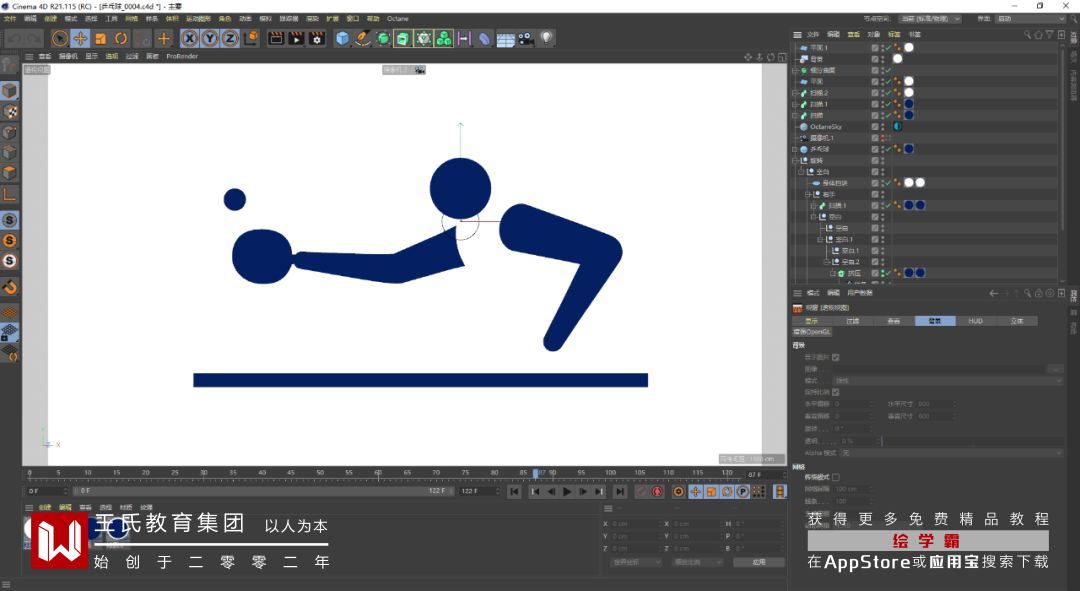The width and height of the screenshot is (1080, 591).
Task: Open the 模式 dropdown in attributes
Action: click(x=948, y=381)
